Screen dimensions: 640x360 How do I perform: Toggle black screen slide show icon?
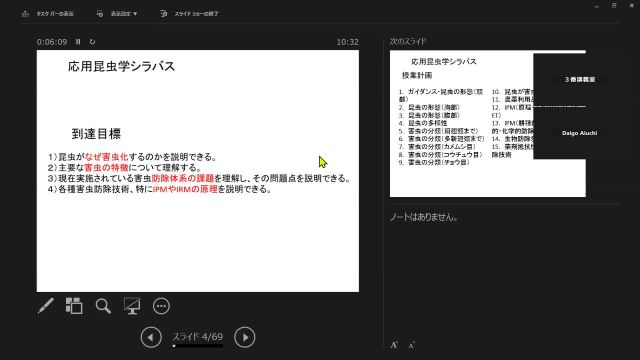[x=132, y=306]
